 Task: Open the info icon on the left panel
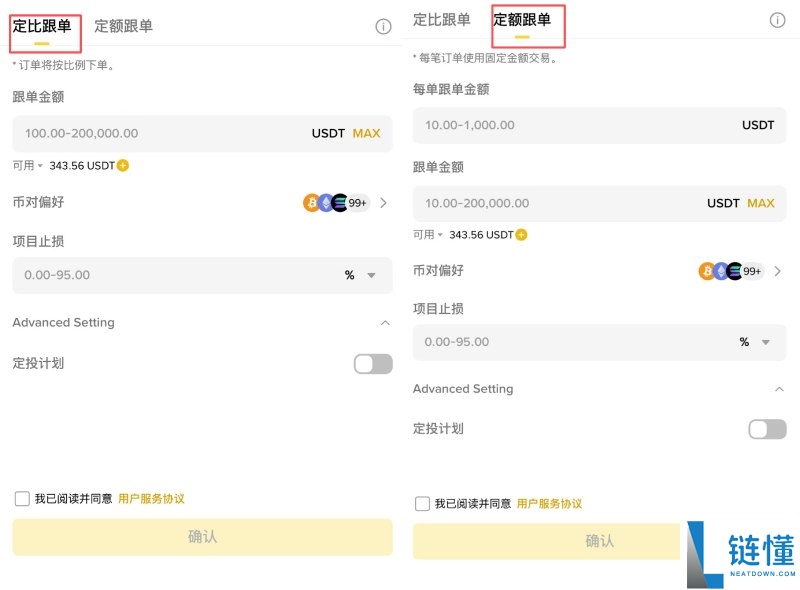[x=383, y=27]
